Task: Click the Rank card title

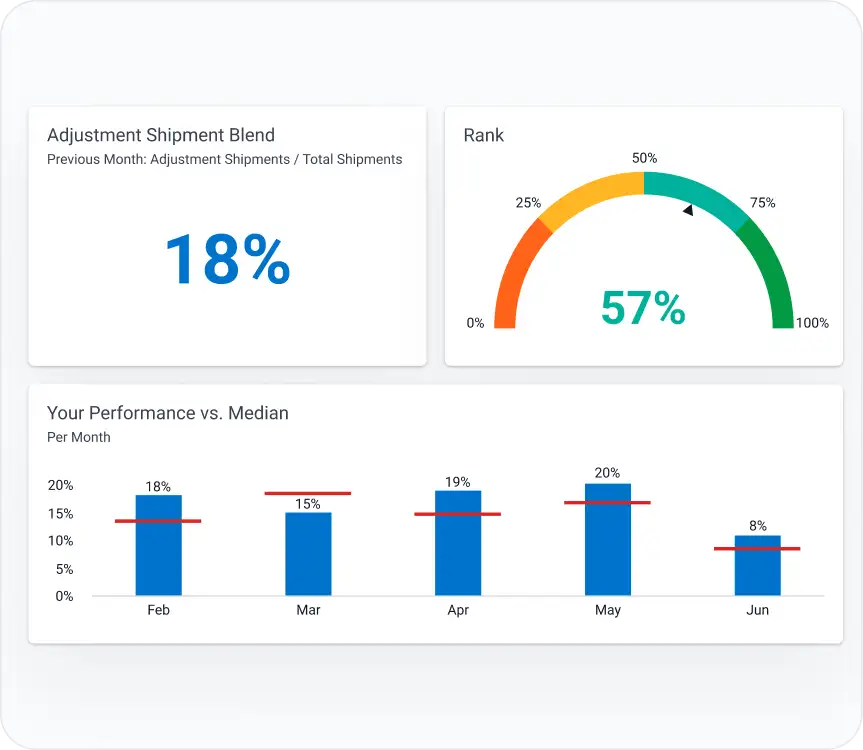Action: (x=484, y=135)
